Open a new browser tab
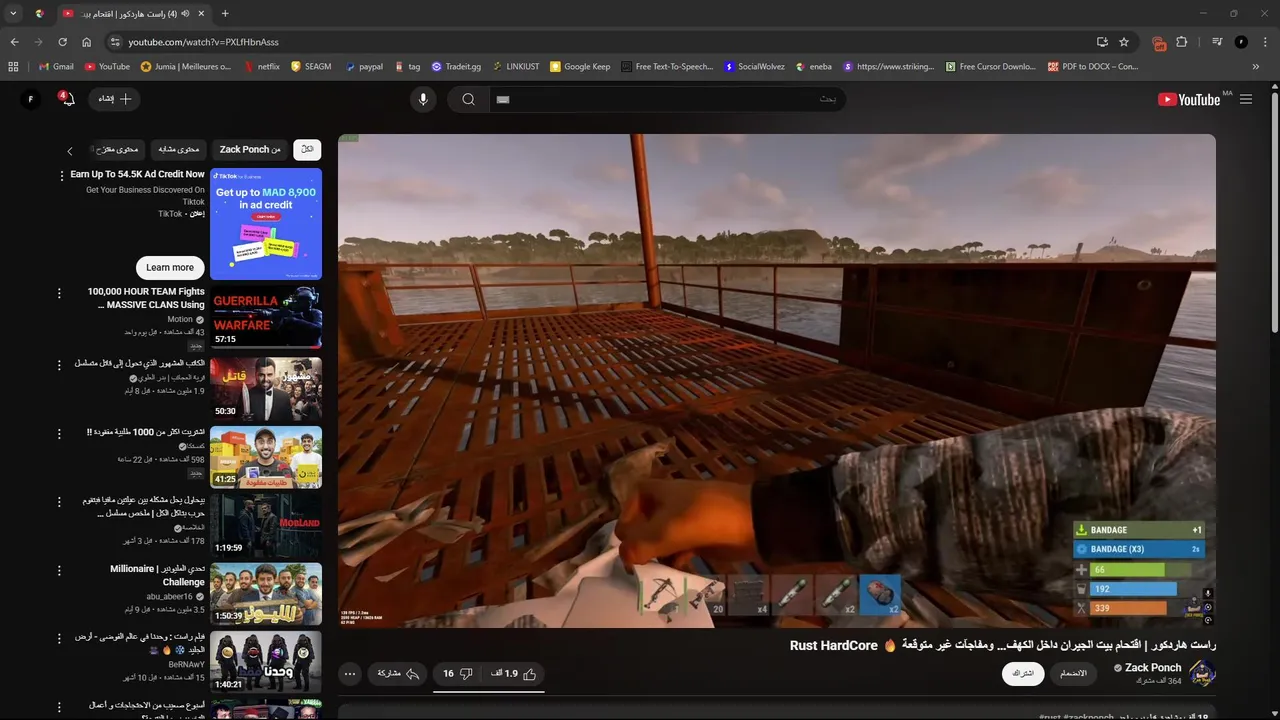The height and width of the screenshot is (720, 1280). pyautogui.click(x=225, y=14)
